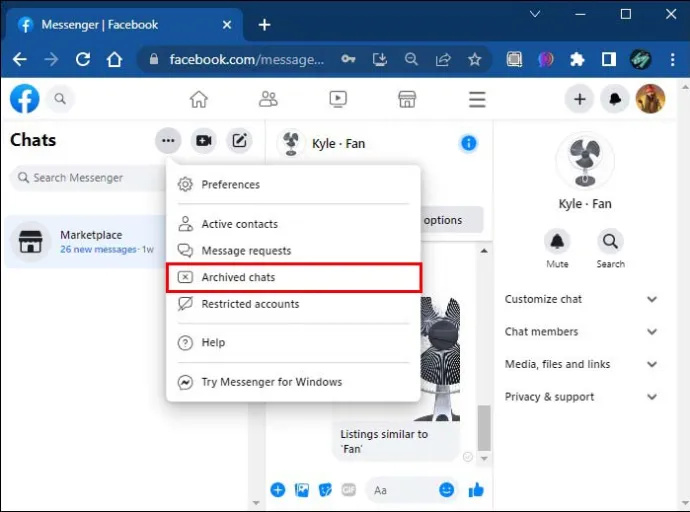Viewport: 690px width, 512px height.
Task: Expand Media, files and links section
Action: click(581, 364)
